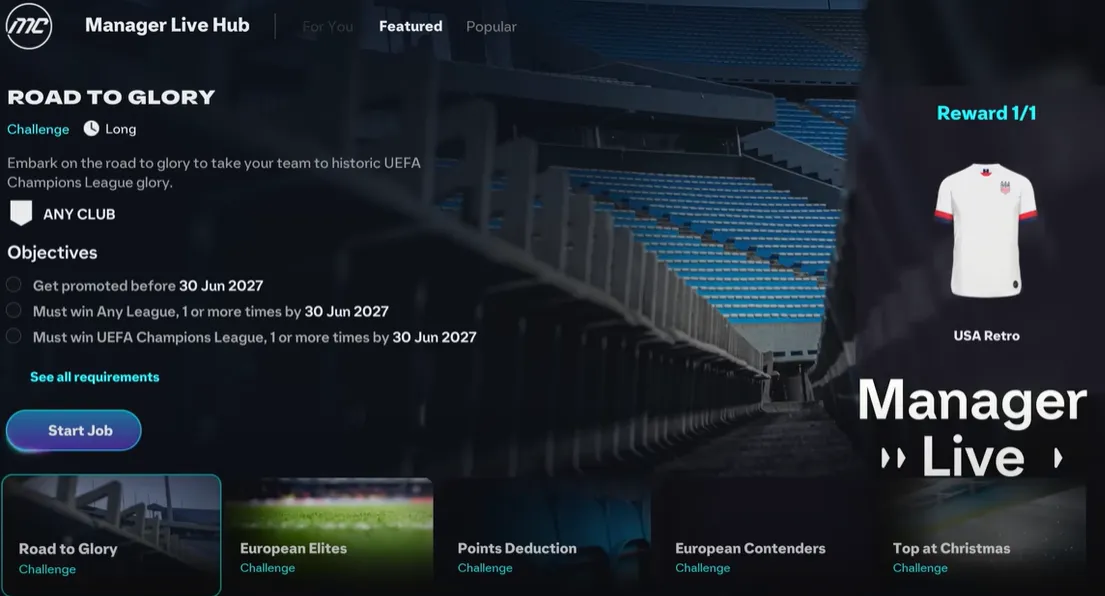Expand See all requirements

pos(94,377)
